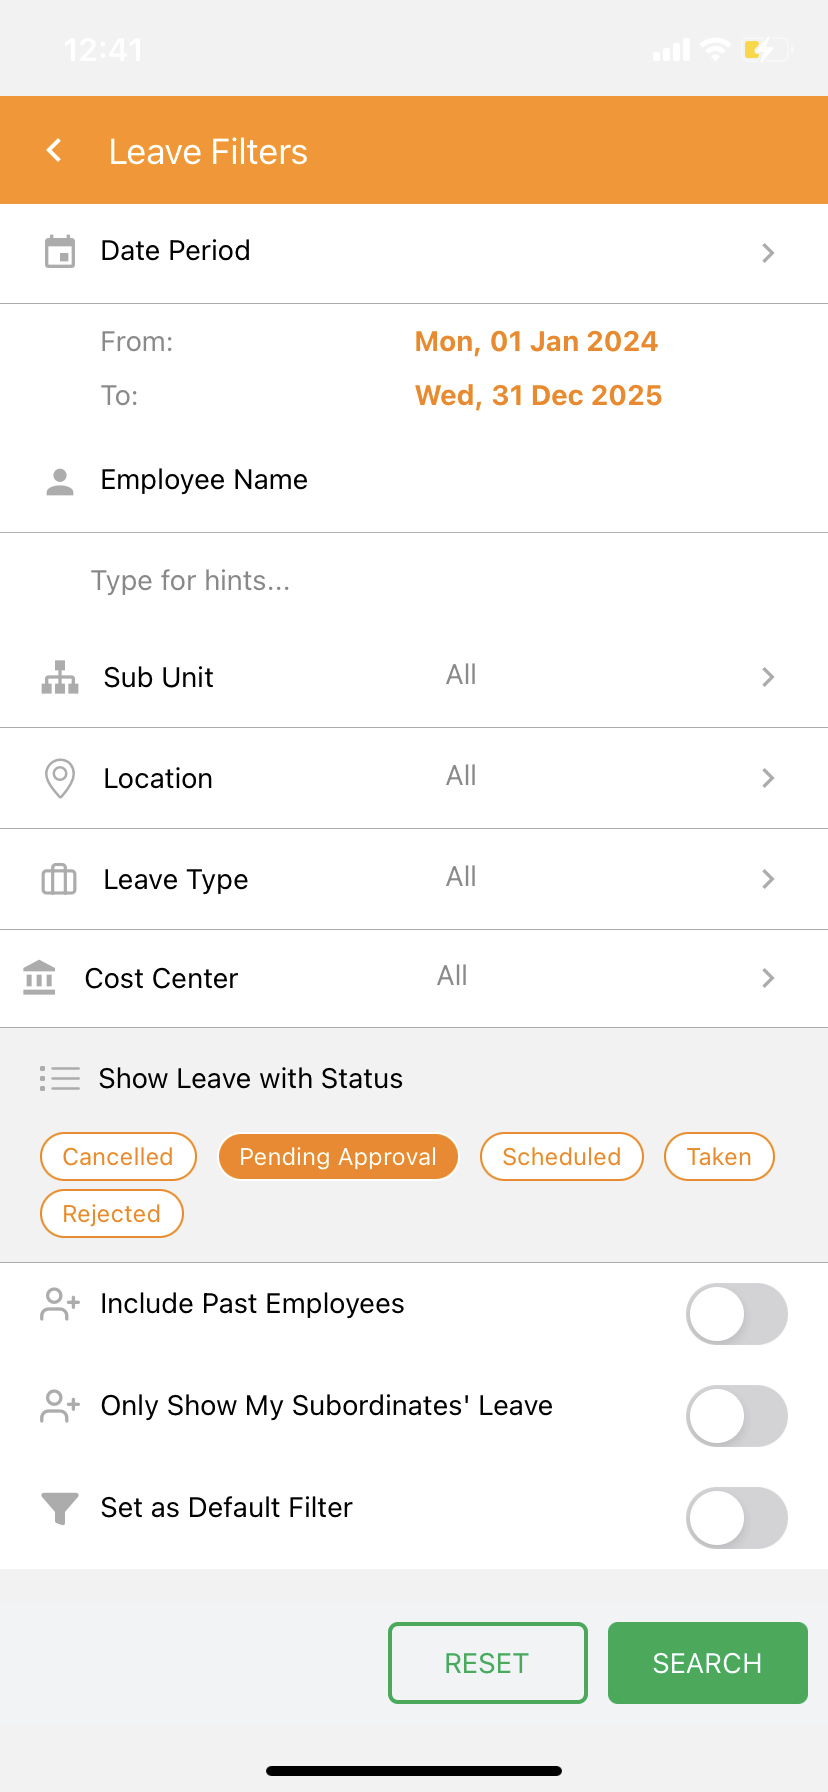This screenshot has height=1792, width=828.
Task: Tap the From date value
Action: tap(536, 342)
